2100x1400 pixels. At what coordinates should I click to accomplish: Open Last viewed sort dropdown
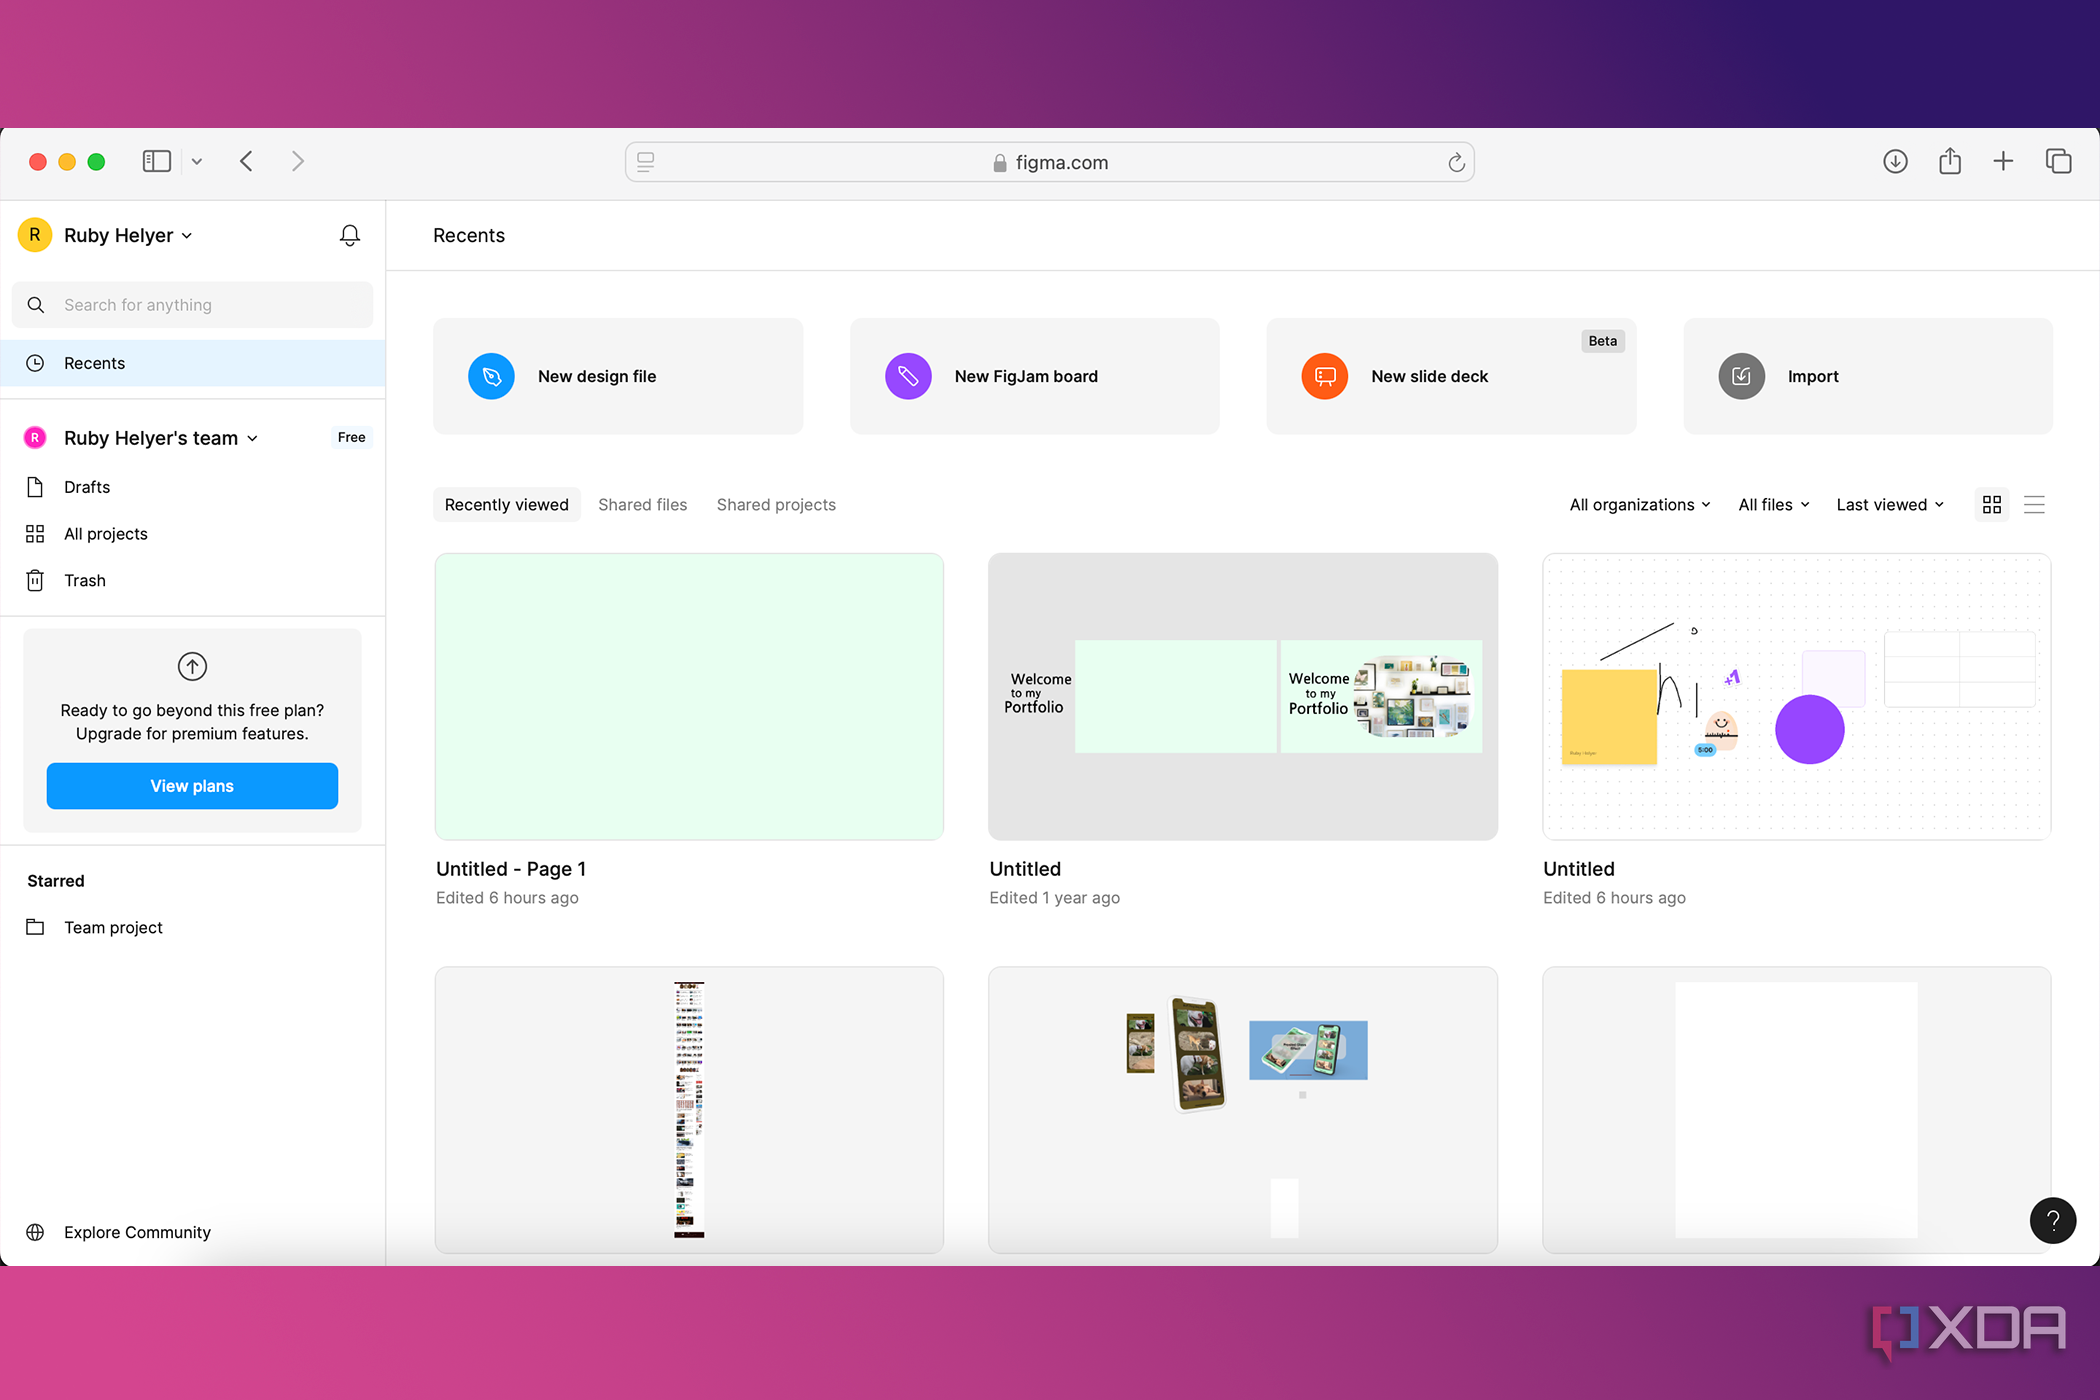[x=1890, y=505]
